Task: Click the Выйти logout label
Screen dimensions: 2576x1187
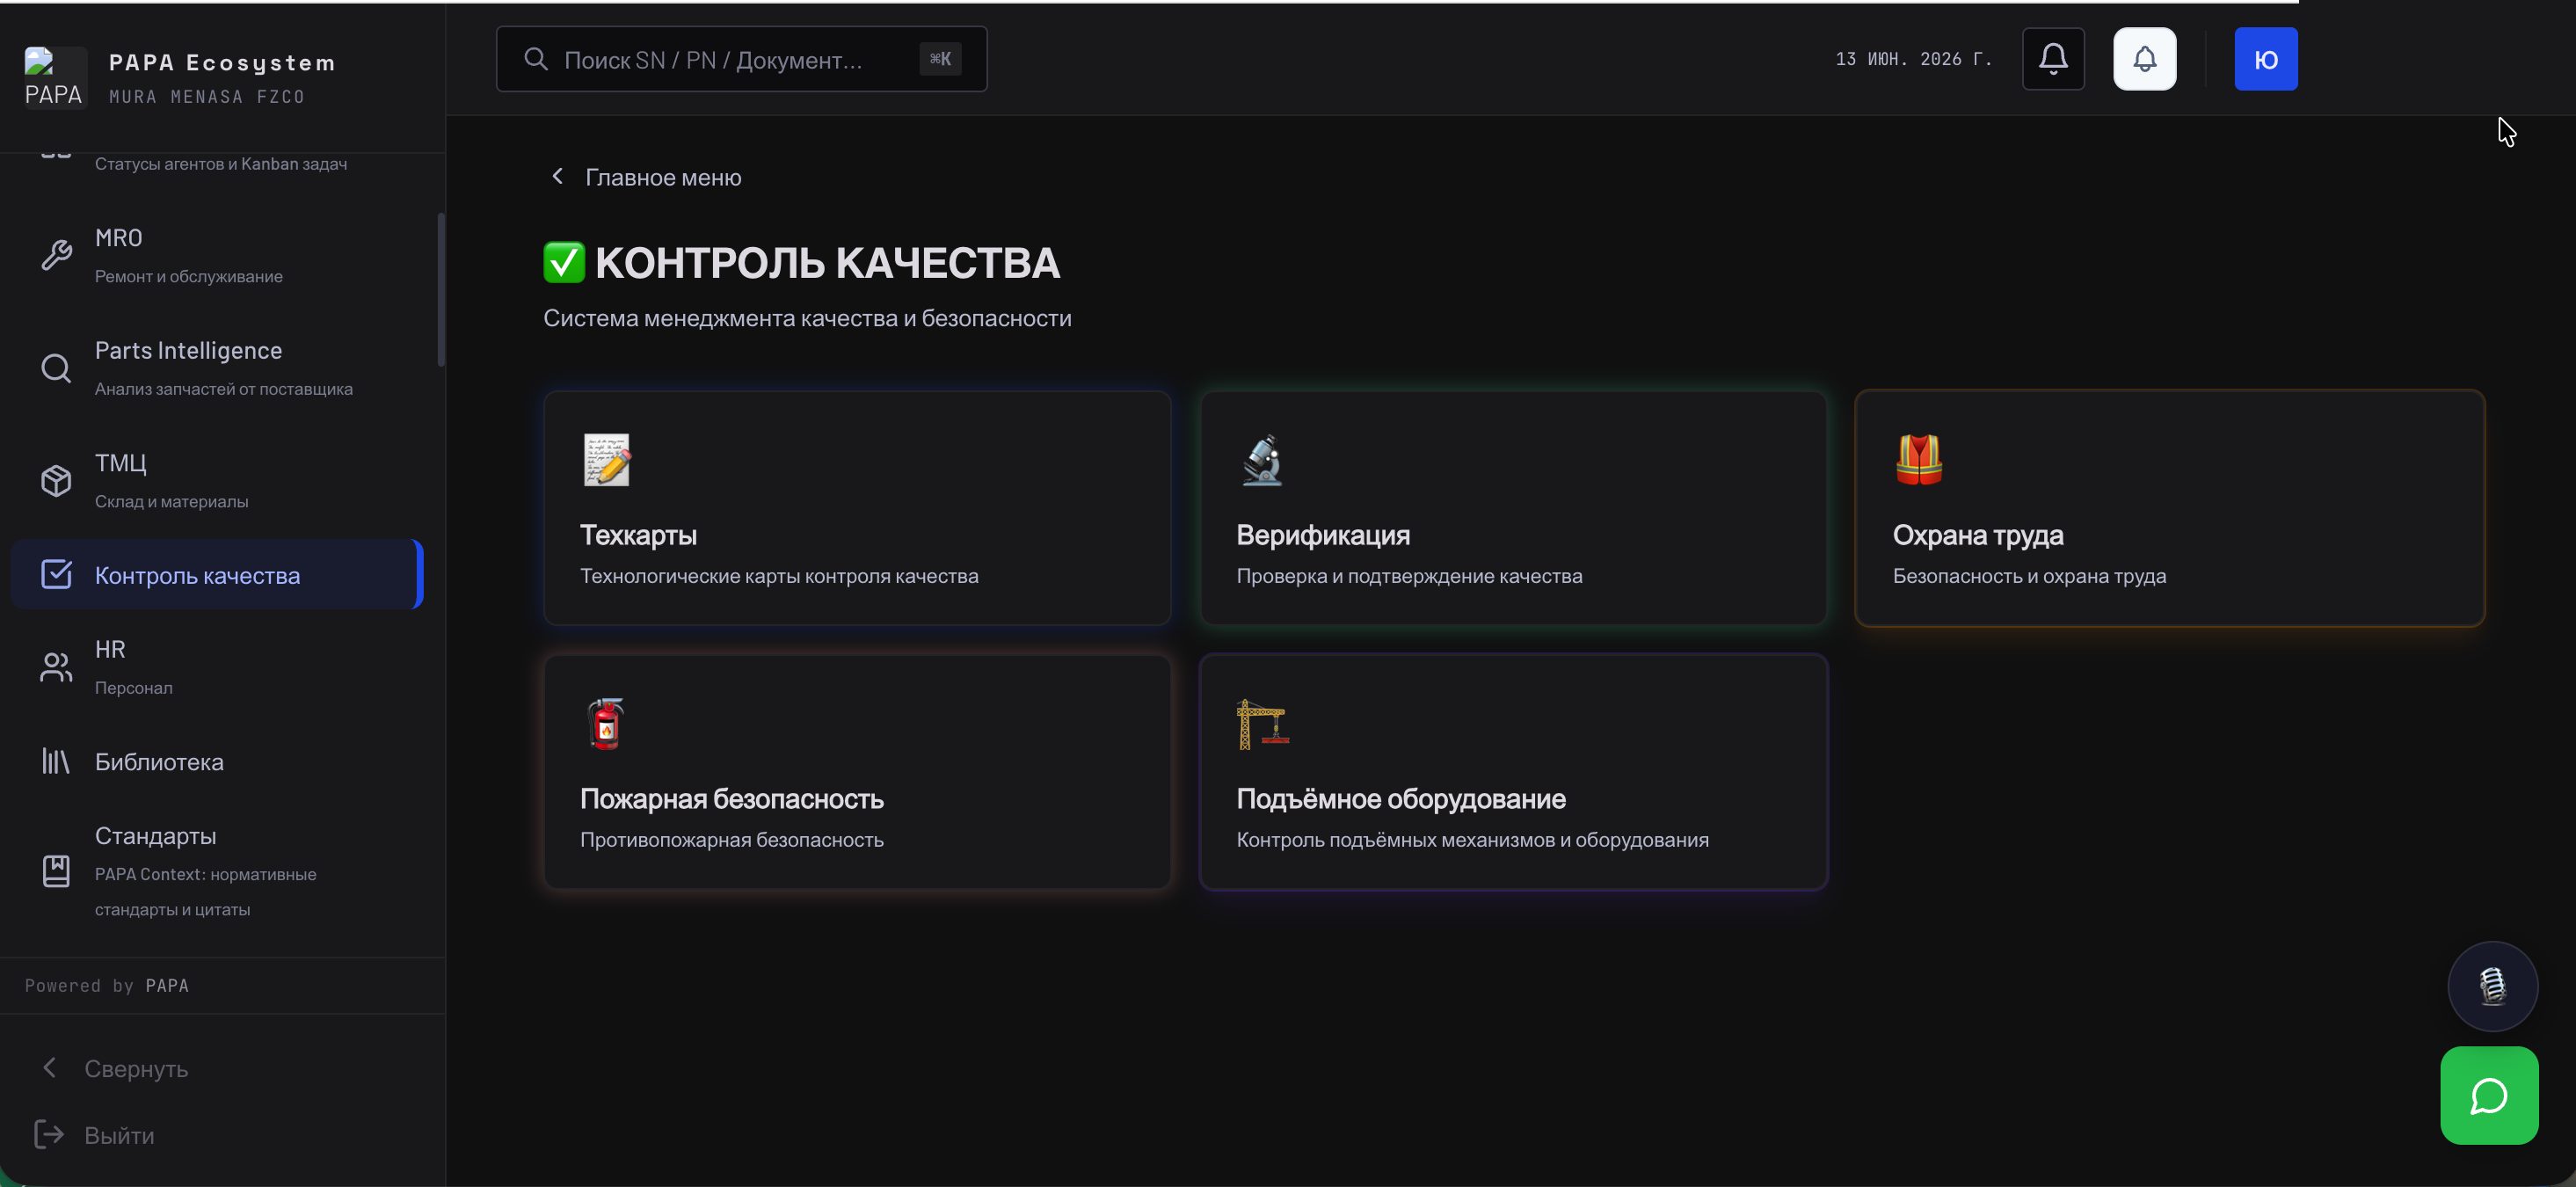Action: tap(119, 1135)
